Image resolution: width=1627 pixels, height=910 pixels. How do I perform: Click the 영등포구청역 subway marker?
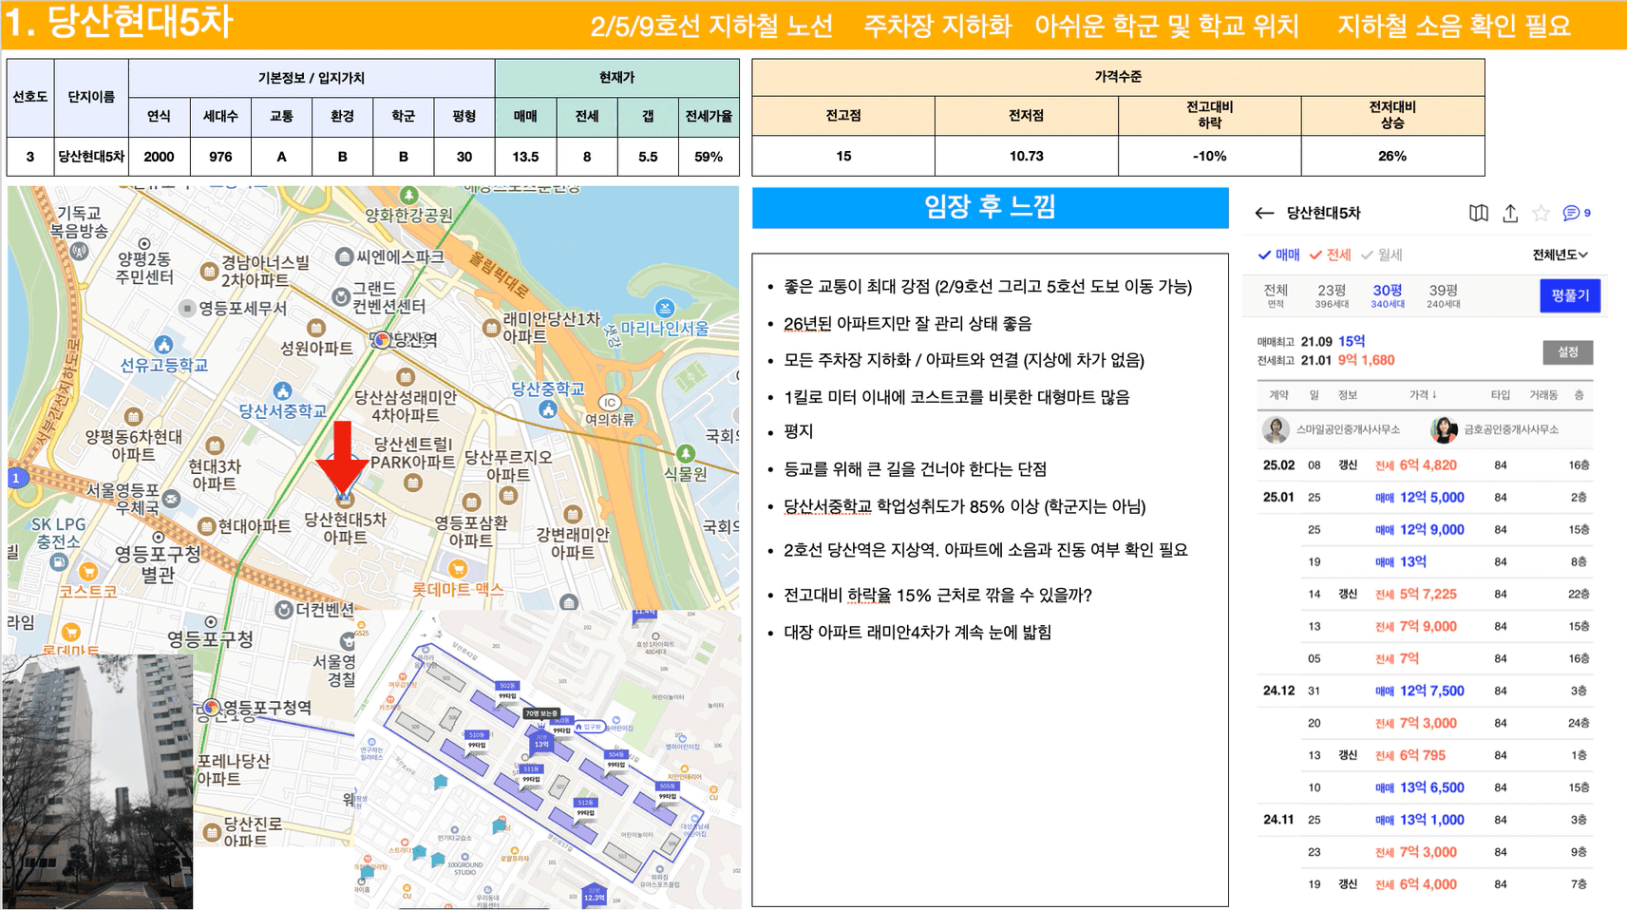(x=212, y=707)
